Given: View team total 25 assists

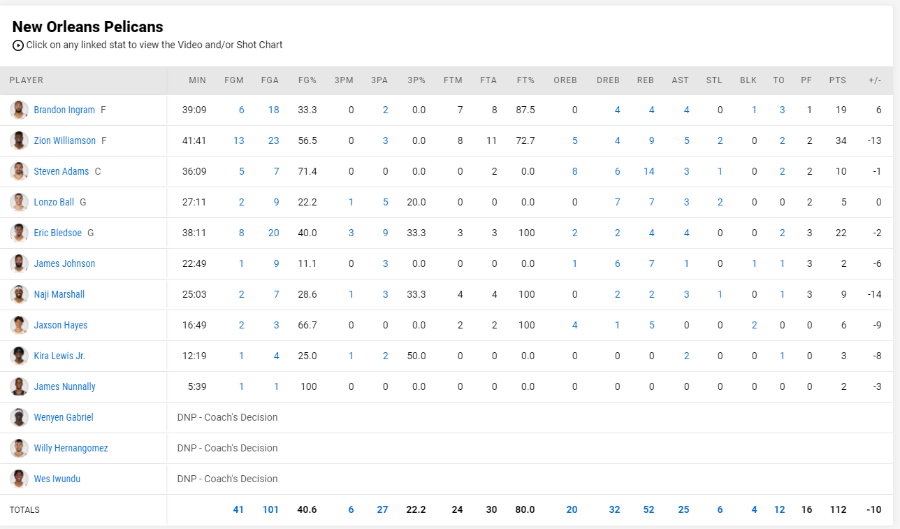Looking at the screenshot, I should pos(684,509).
